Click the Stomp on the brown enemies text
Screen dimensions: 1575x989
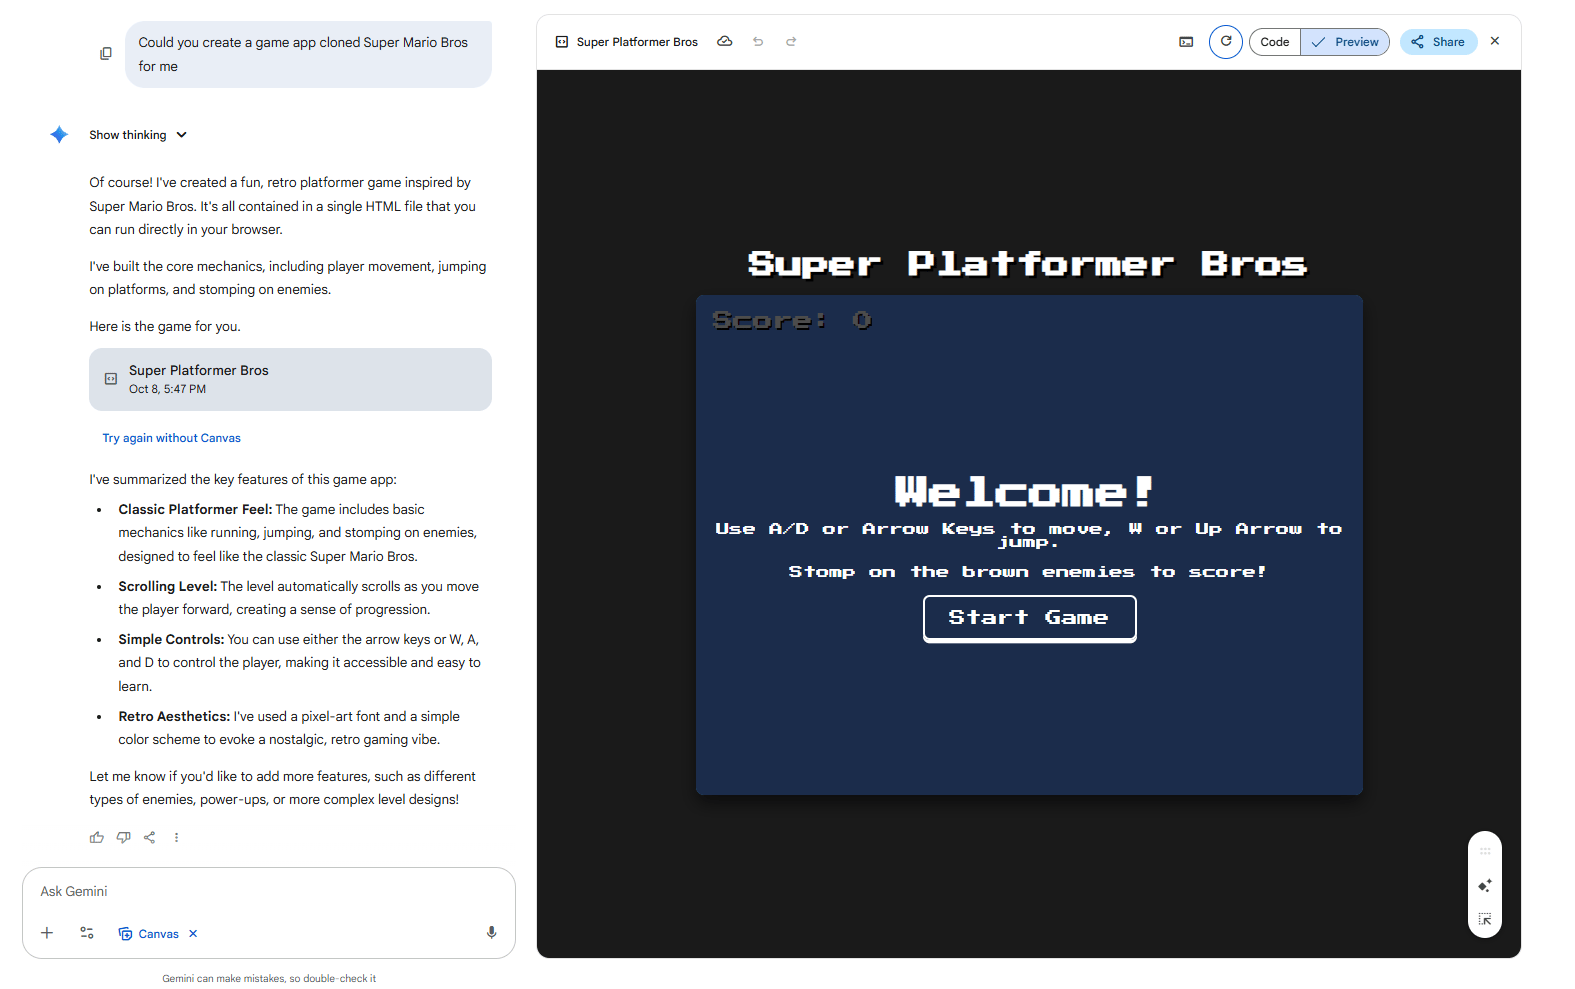click(1028, 572)
